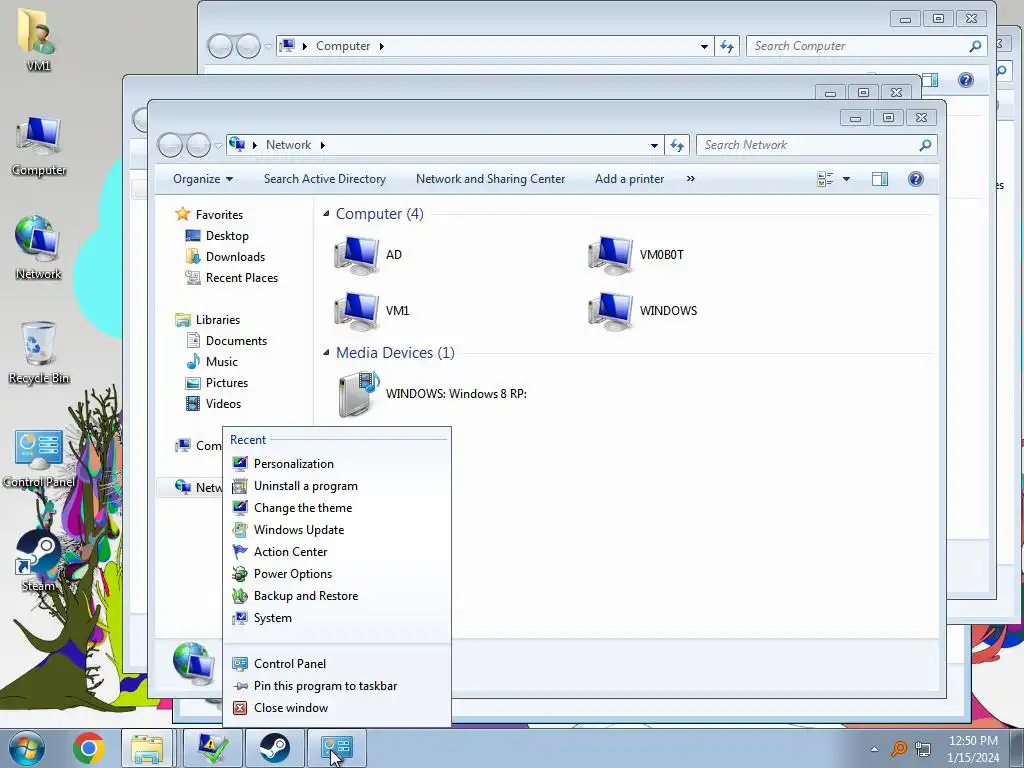Click Search Active Directory
This screenshot has width=1024, height=768.
coord(325,179)
